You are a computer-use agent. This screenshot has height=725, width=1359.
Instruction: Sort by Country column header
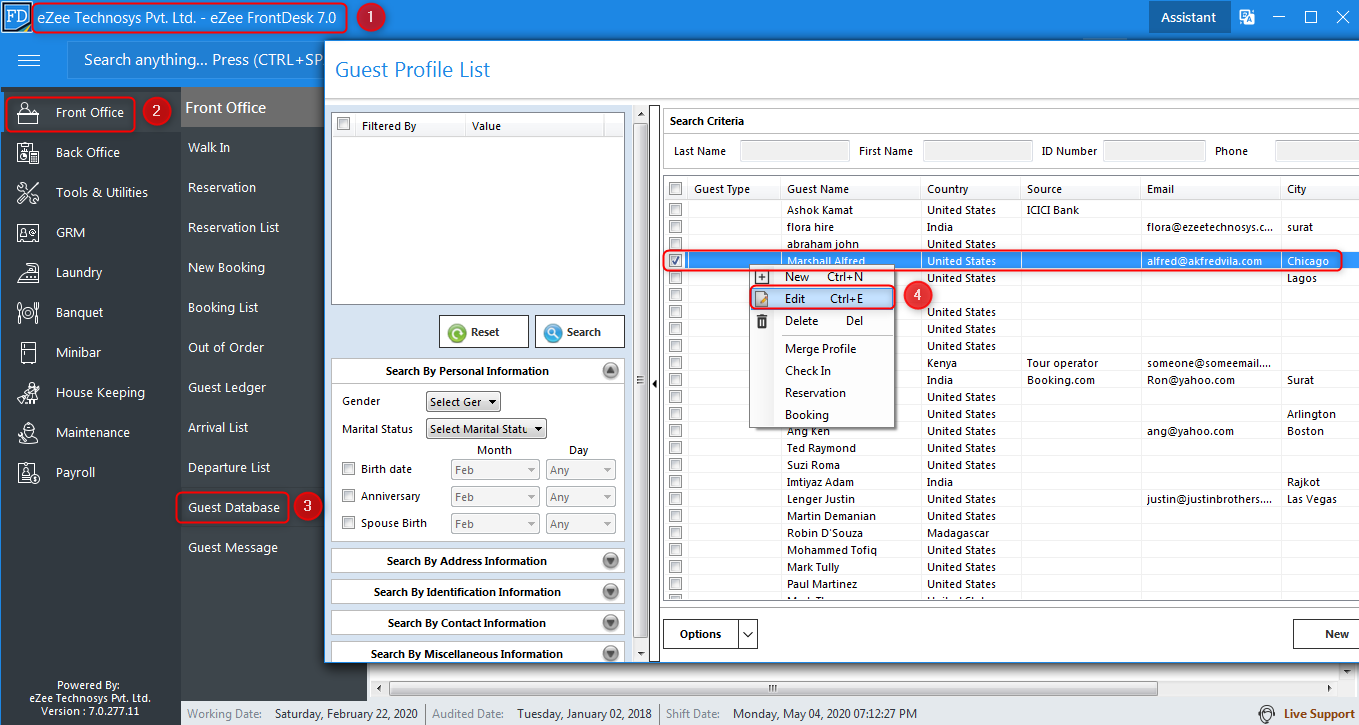click(971, 189)
